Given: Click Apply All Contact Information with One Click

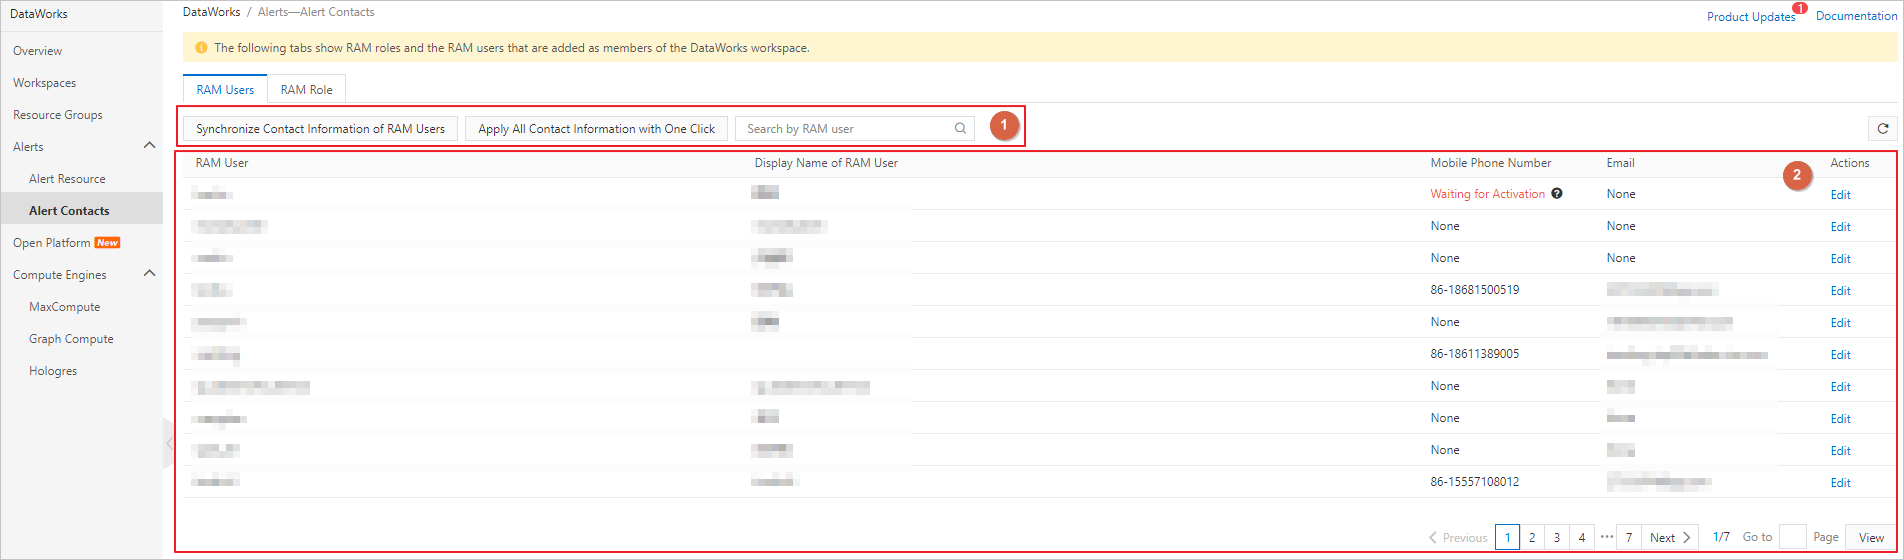Looking at the screenshot, I should 596,129.
